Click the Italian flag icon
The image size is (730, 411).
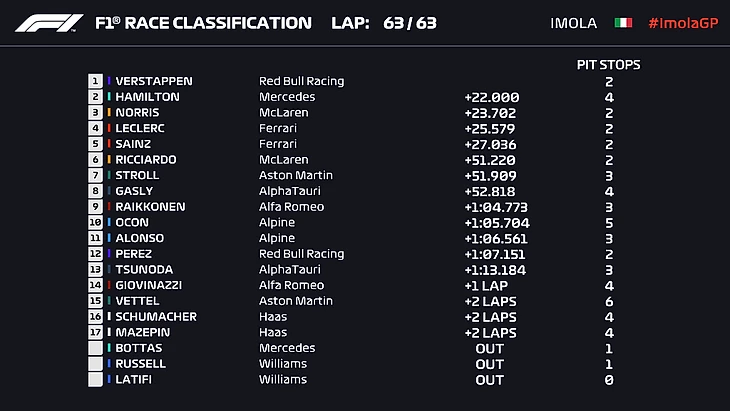point(624,23)
